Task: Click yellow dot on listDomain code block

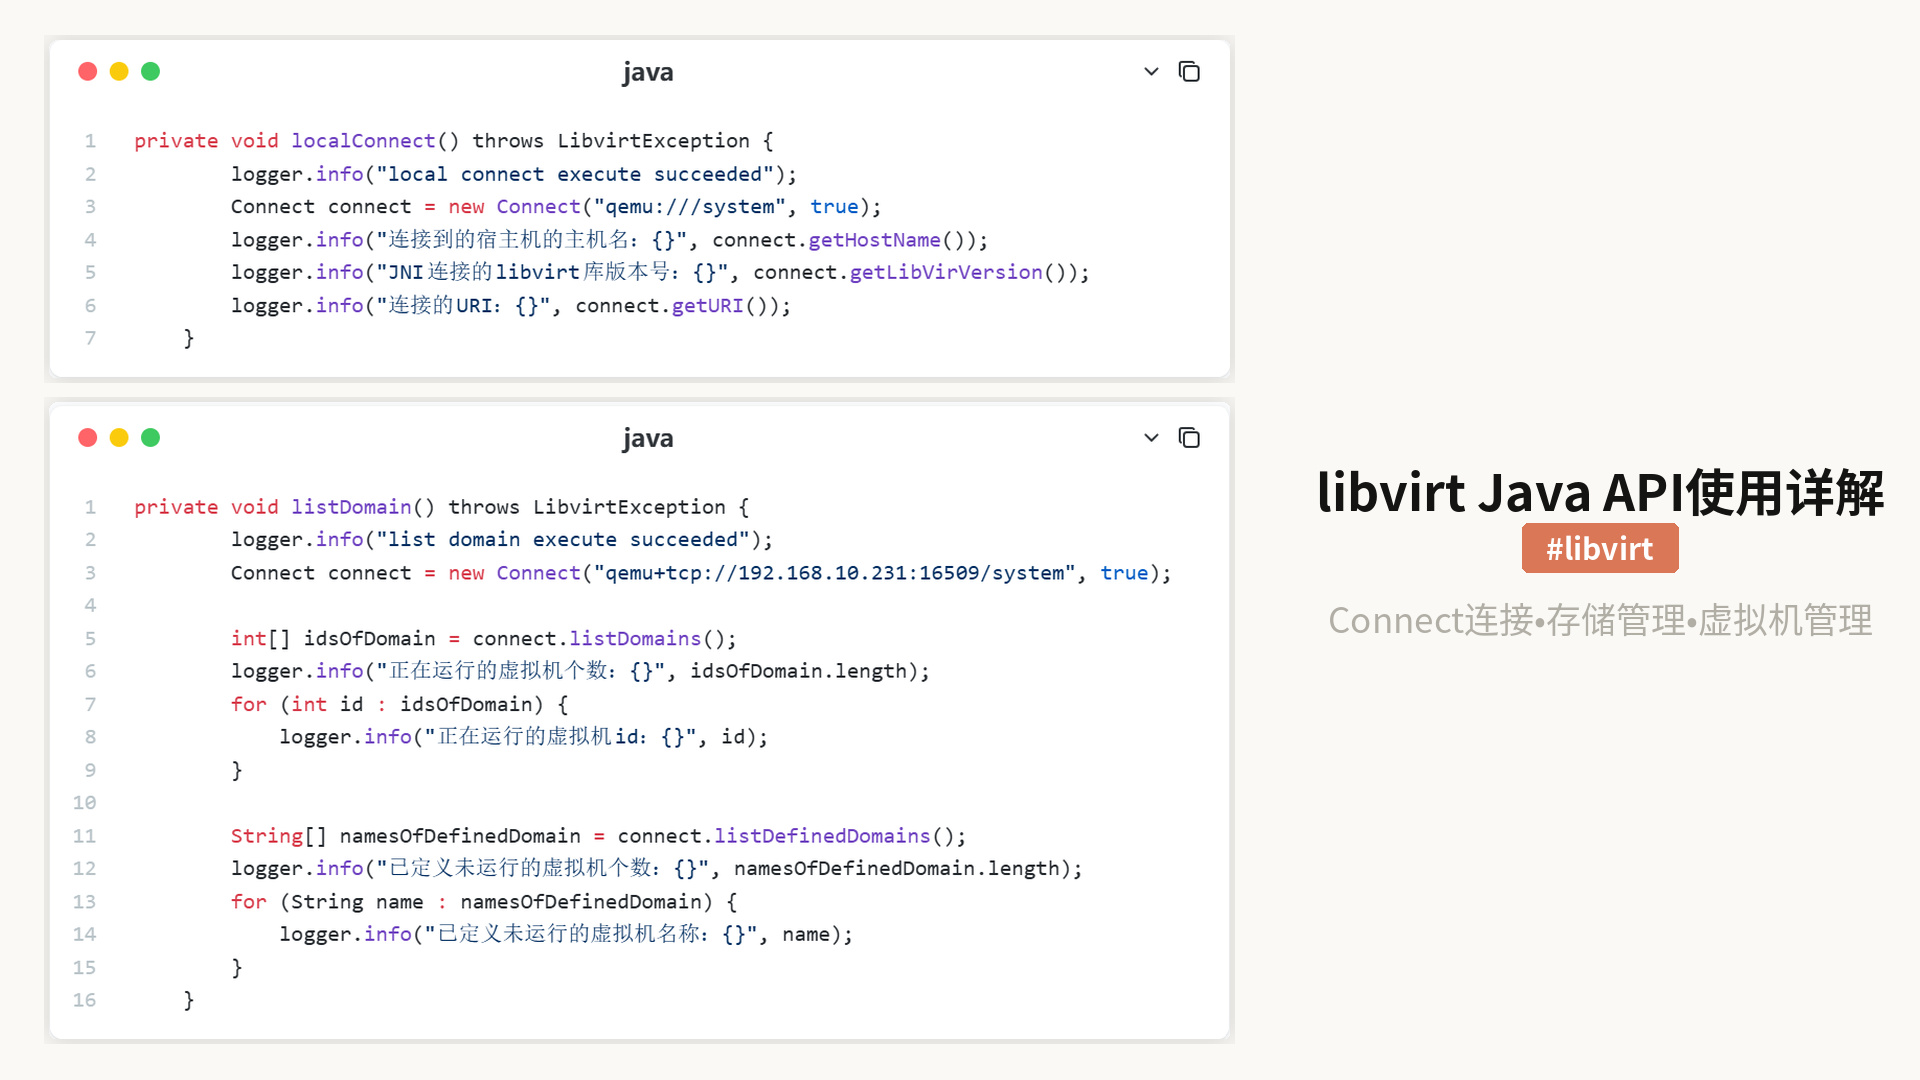Action: tap(119, 437)
